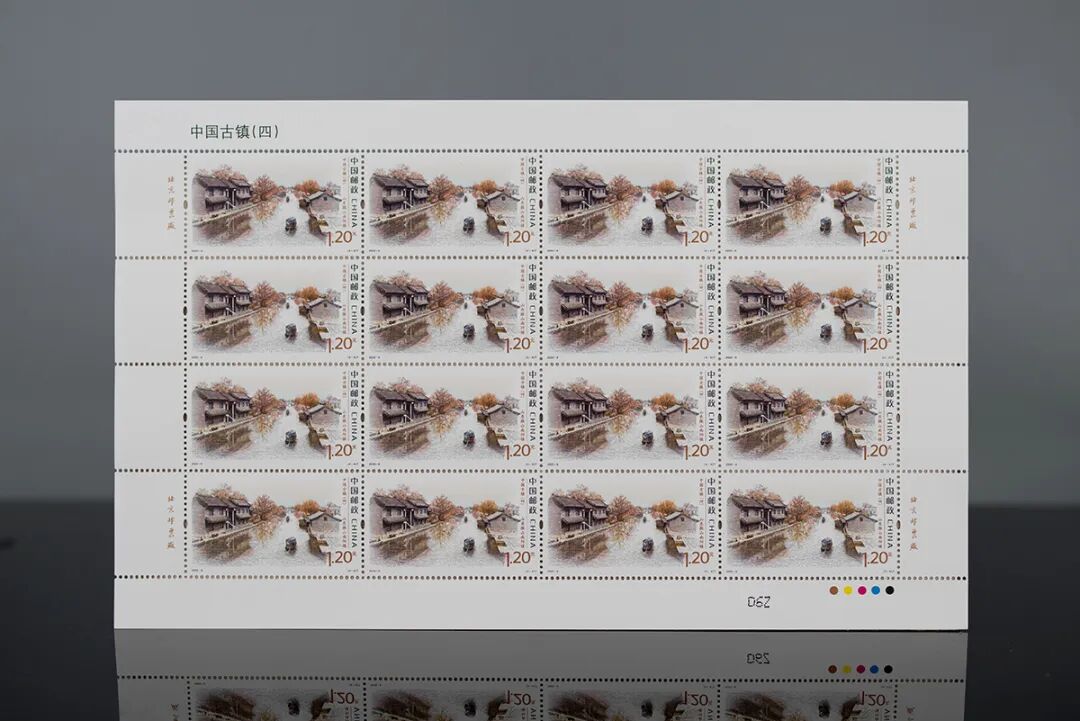Select the brown color registration dot
This screenshot has height=721, width=1080.
pyautogui.click(x=834, y=591)
